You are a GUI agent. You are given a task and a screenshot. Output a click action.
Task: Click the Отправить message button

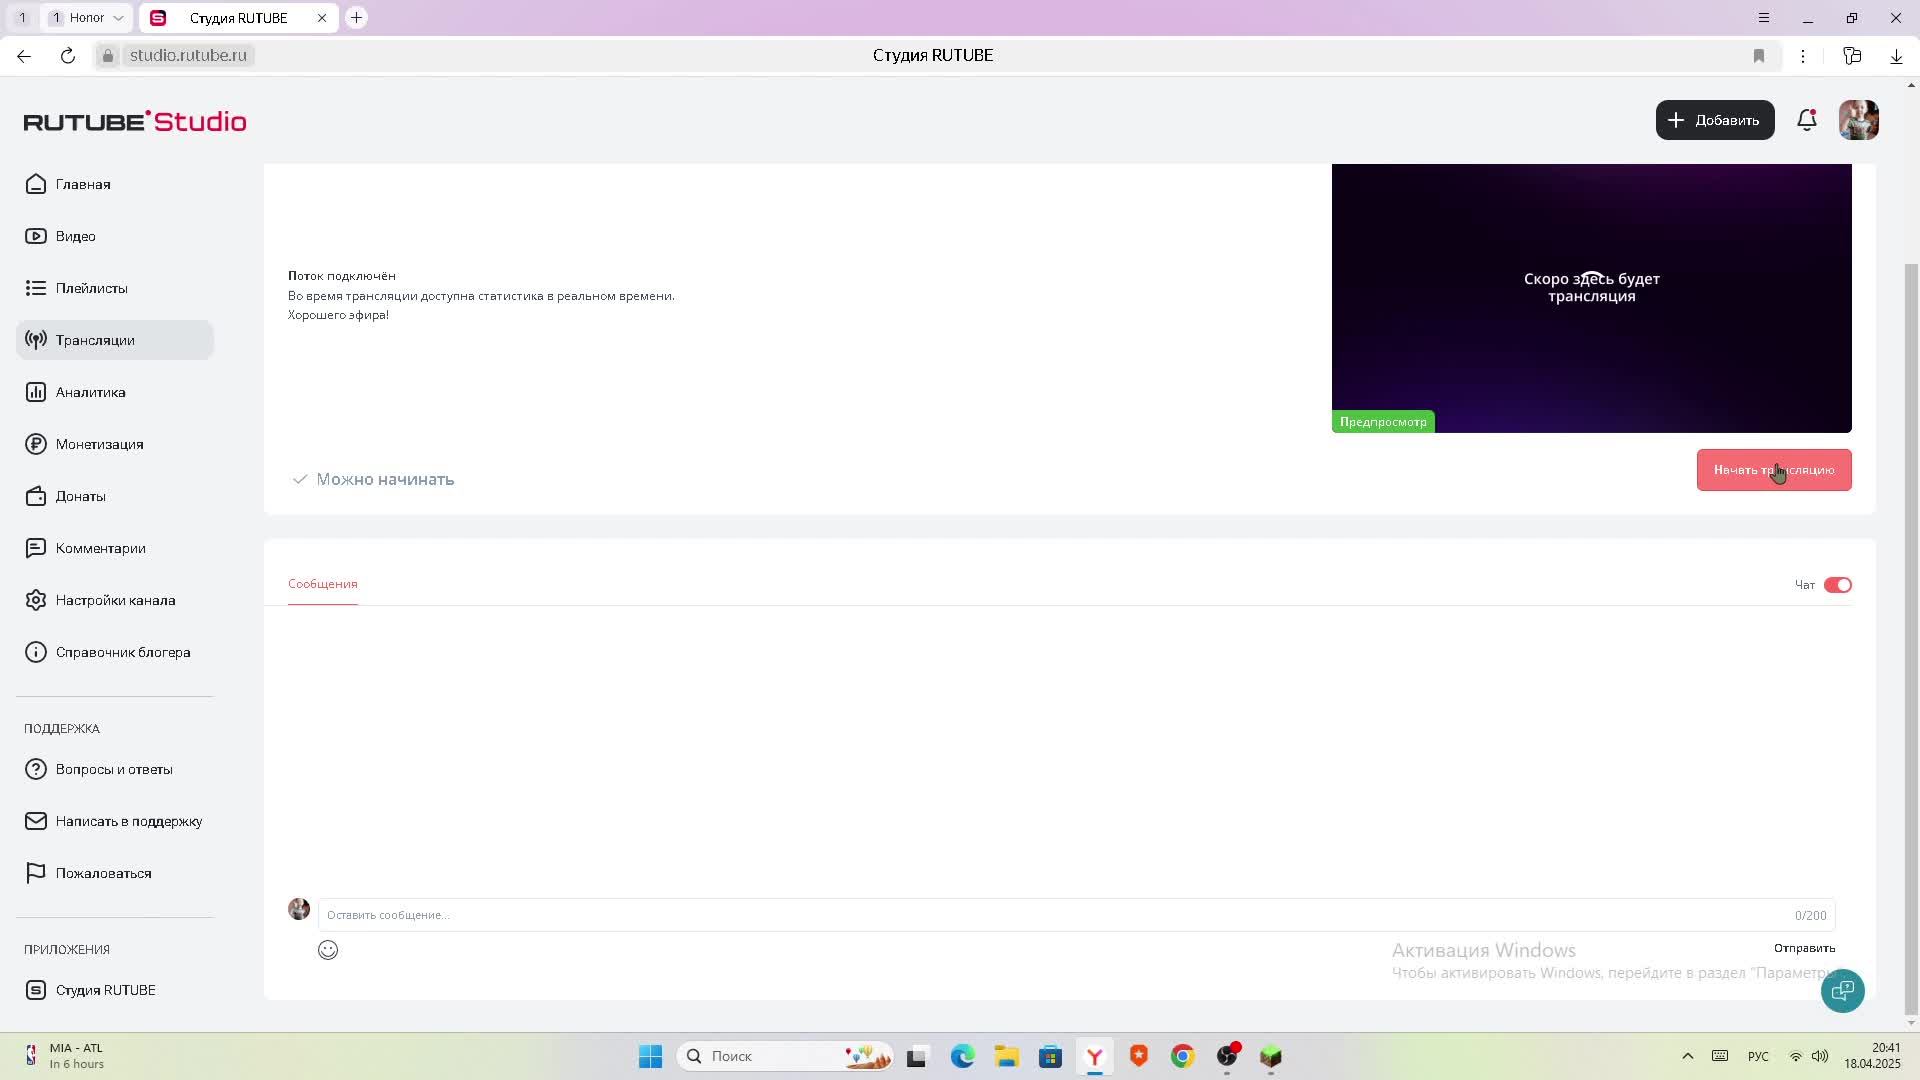[1804, 948]
